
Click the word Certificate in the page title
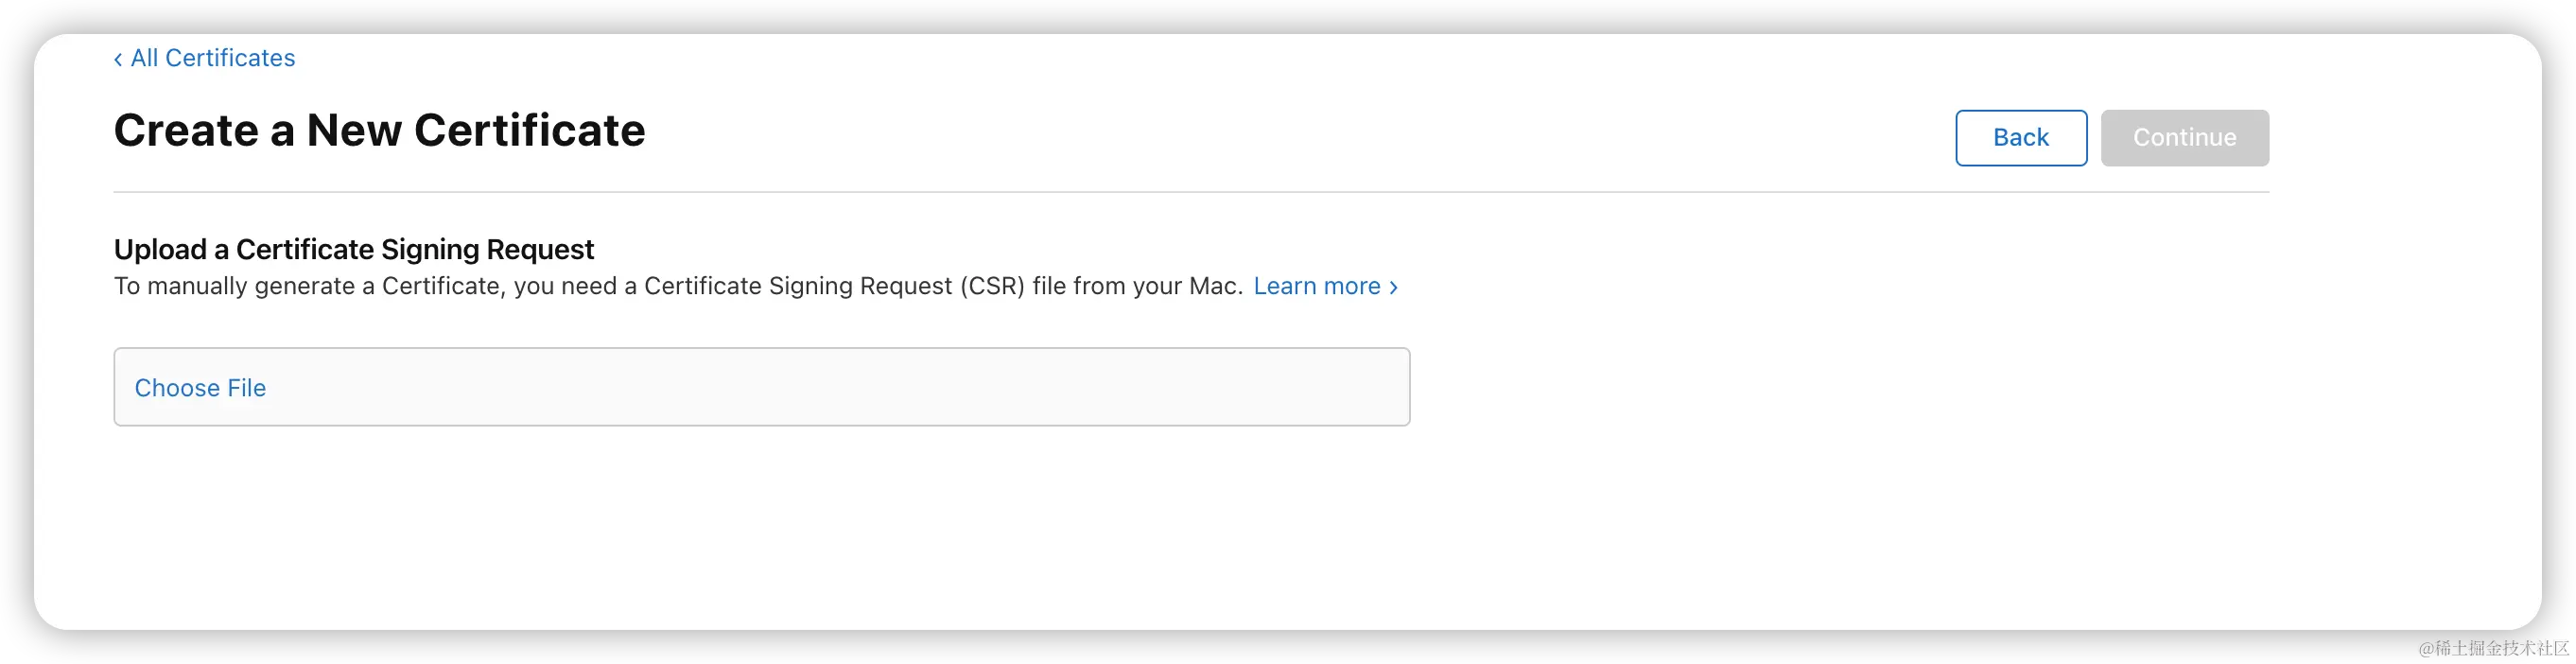click(530, 130)
